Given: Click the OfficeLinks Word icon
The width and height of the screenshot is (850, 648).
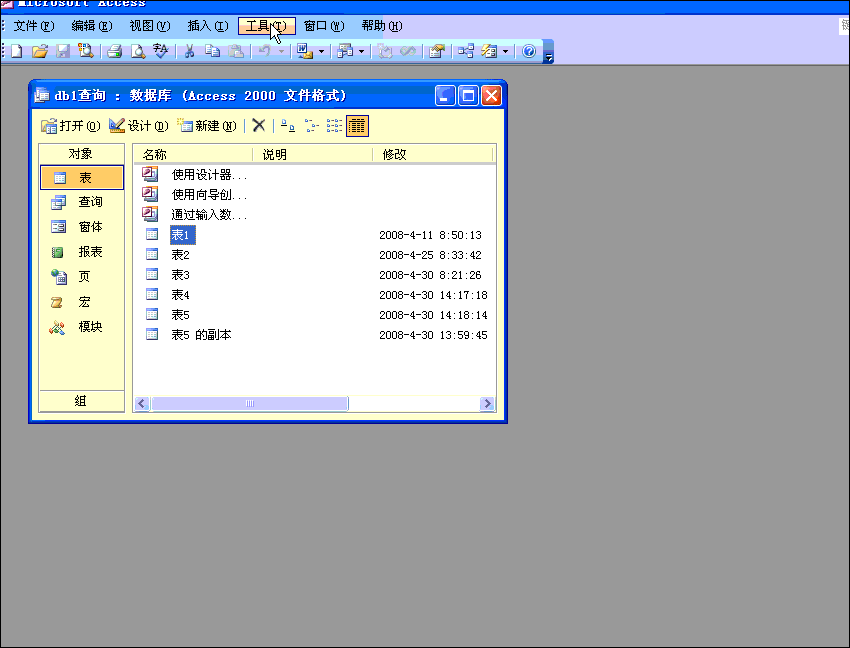Looking at the screenshot, I should tap(305, 52).
